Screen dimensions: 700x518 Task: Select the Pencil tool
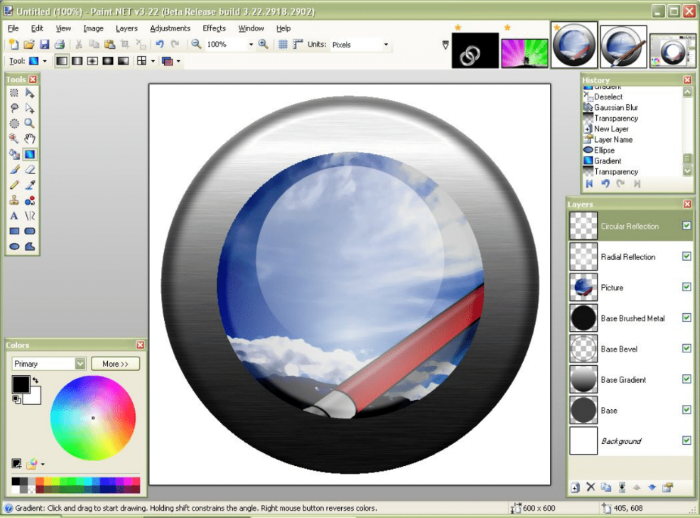pyautogui.click(x=14, y=185)
